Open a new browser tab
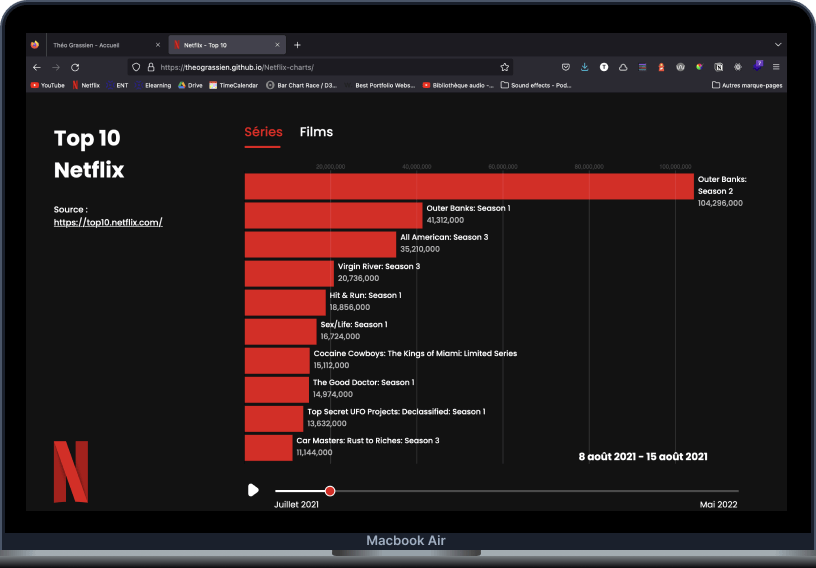 point(297,45)
